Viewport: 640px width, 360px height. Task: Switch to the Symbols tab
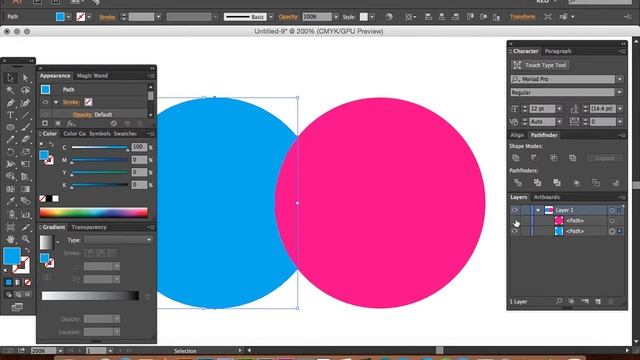coord(100,133)
